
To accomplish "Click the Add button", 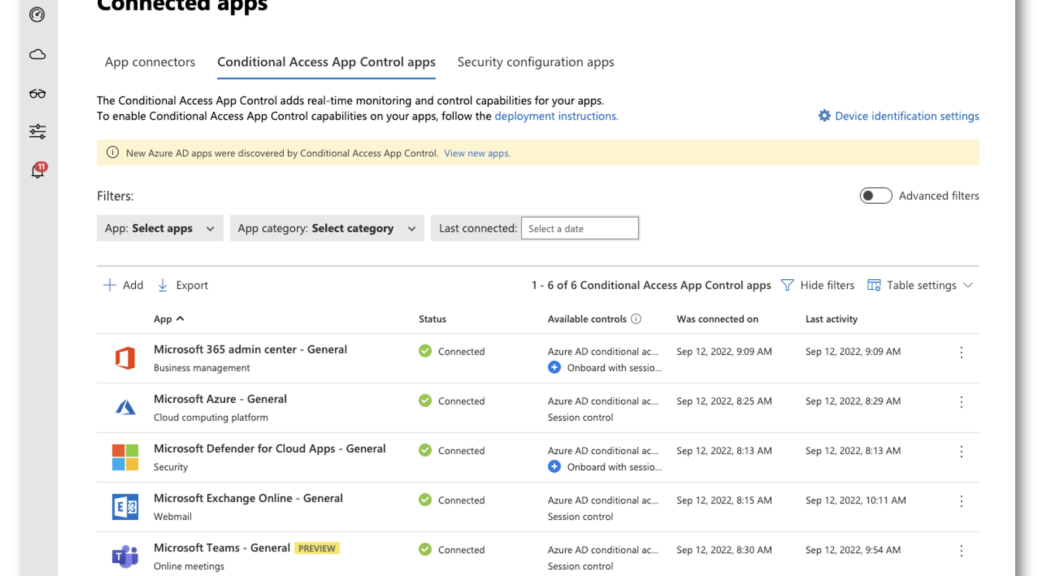I will [123, 285].
